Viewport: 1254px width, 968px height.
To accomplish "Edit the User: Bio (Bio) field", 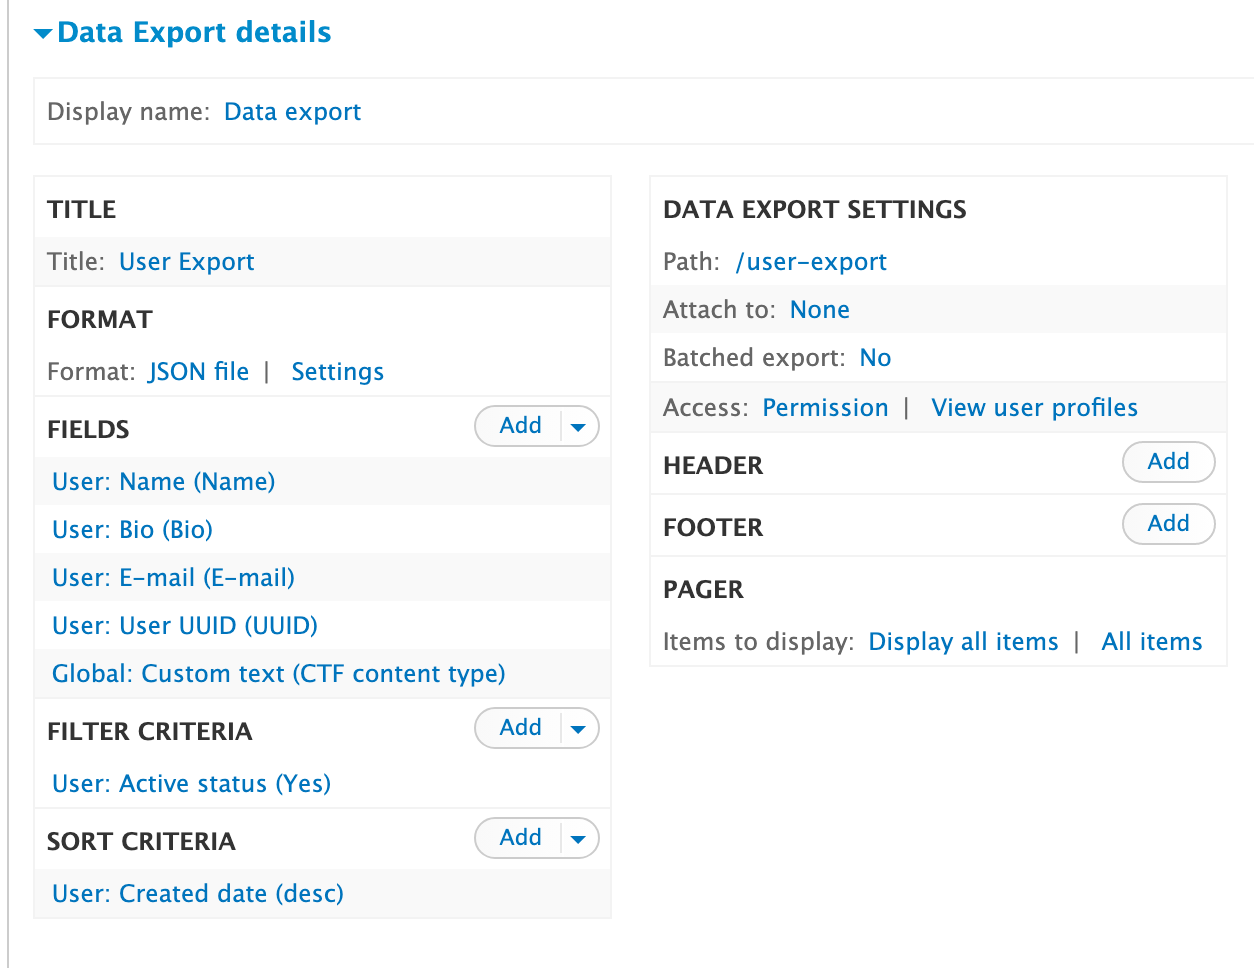I will click(132, 530).
